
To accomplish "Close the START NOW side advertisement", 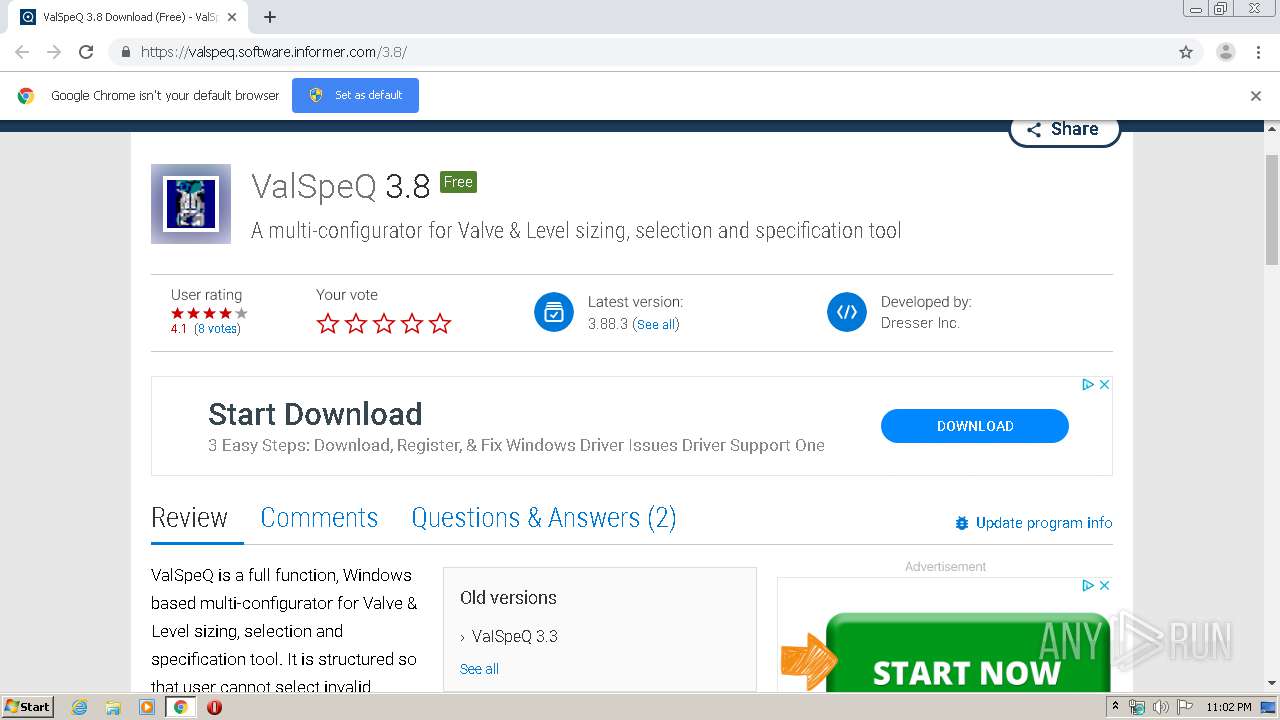I will coord(1105,586).
